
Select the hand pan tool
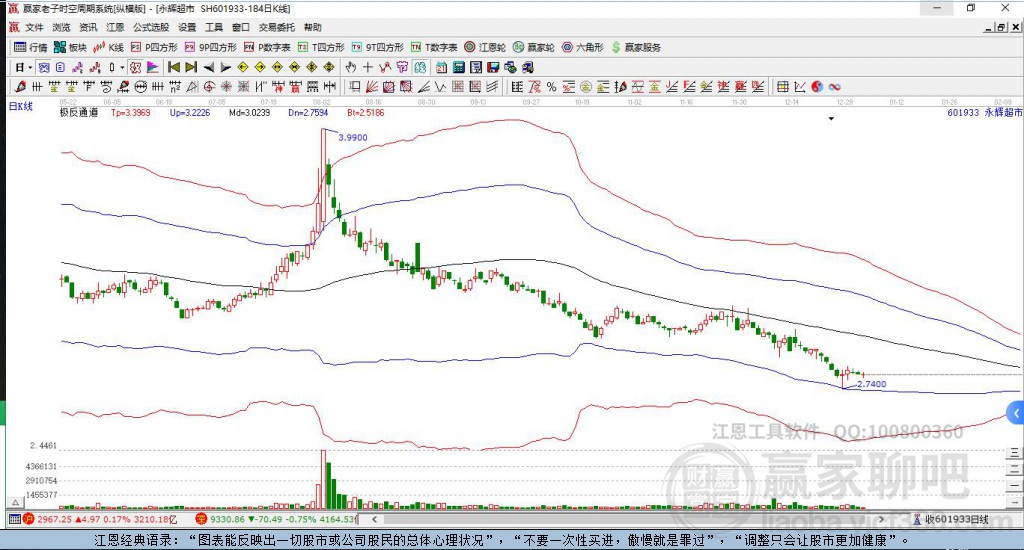[x=351, y=67]
